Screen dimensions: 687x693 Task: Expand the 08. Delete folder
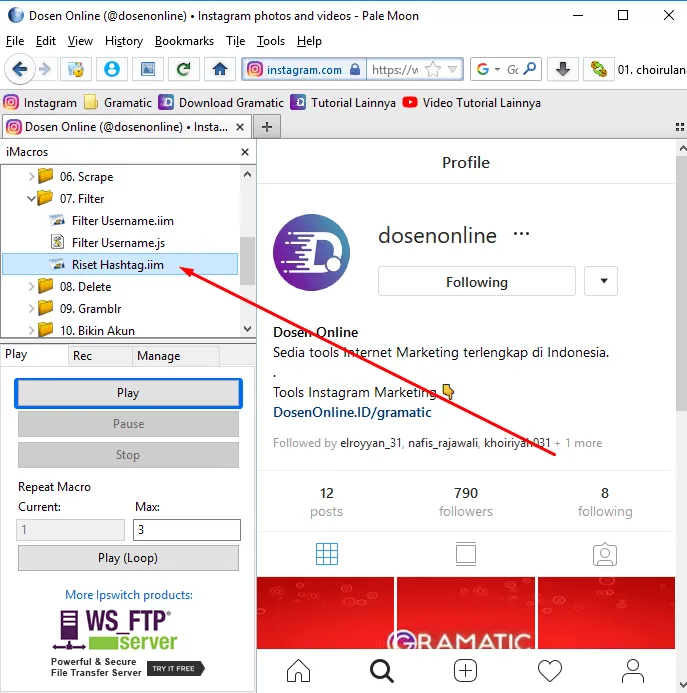click(x=31, y=287)
